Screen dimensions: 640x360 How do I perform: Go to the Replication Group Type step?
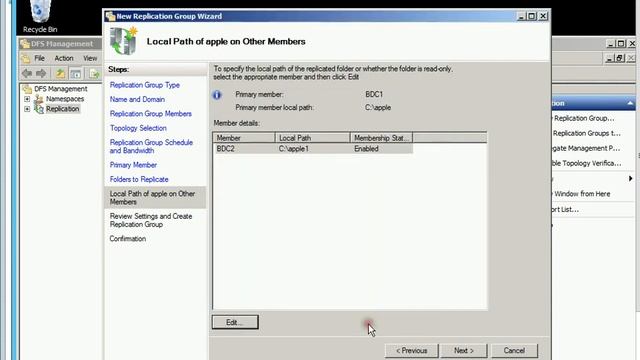[x=144, y=85]
